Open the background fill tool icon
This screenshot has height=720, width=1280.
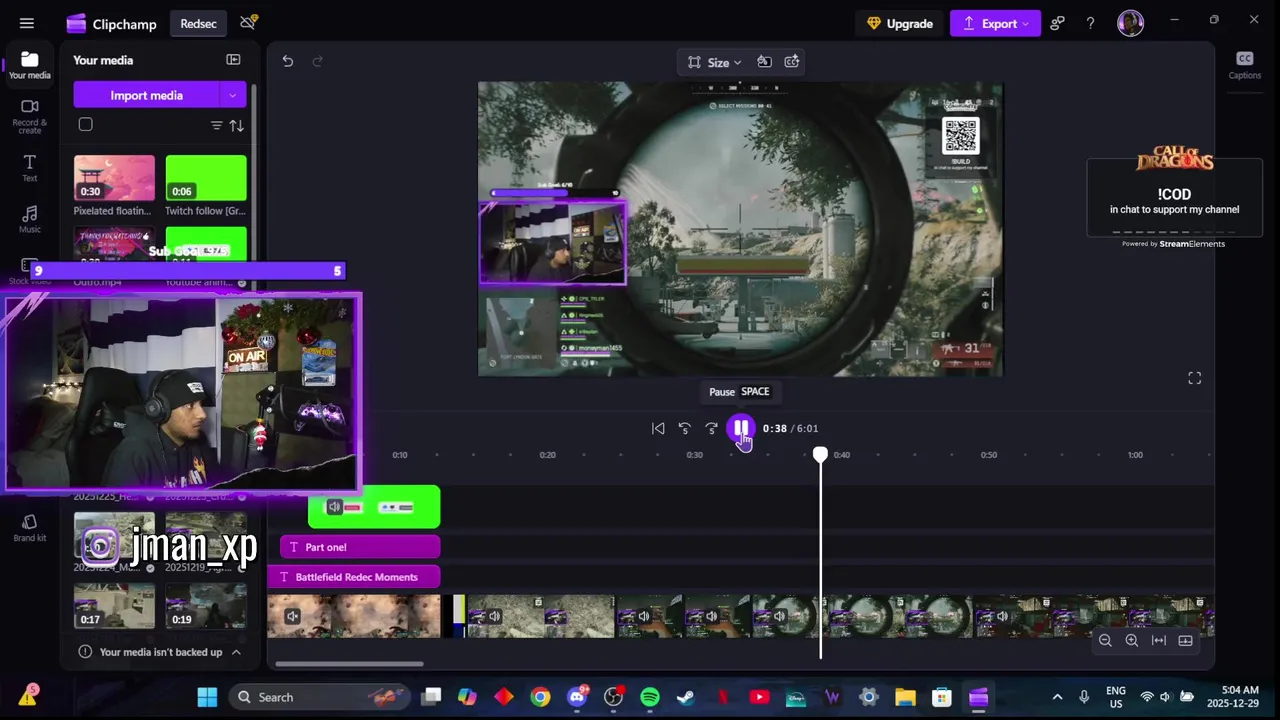[x=764, y=62]
